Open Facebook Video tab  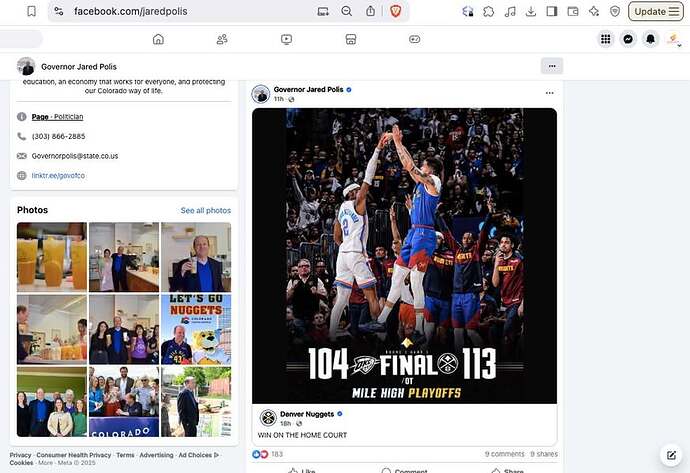[x=286, y=40]
